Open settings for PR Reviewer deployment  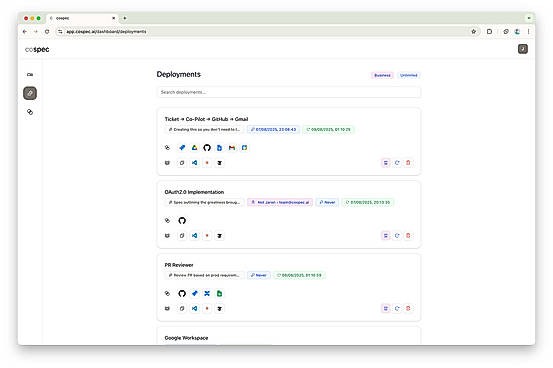pos(386,308)
